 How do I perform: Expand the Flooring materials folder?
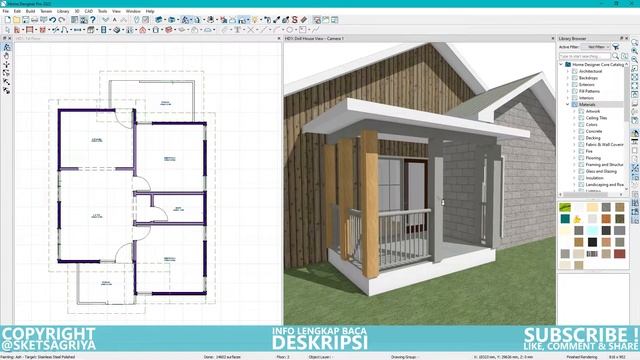[574, 158]
